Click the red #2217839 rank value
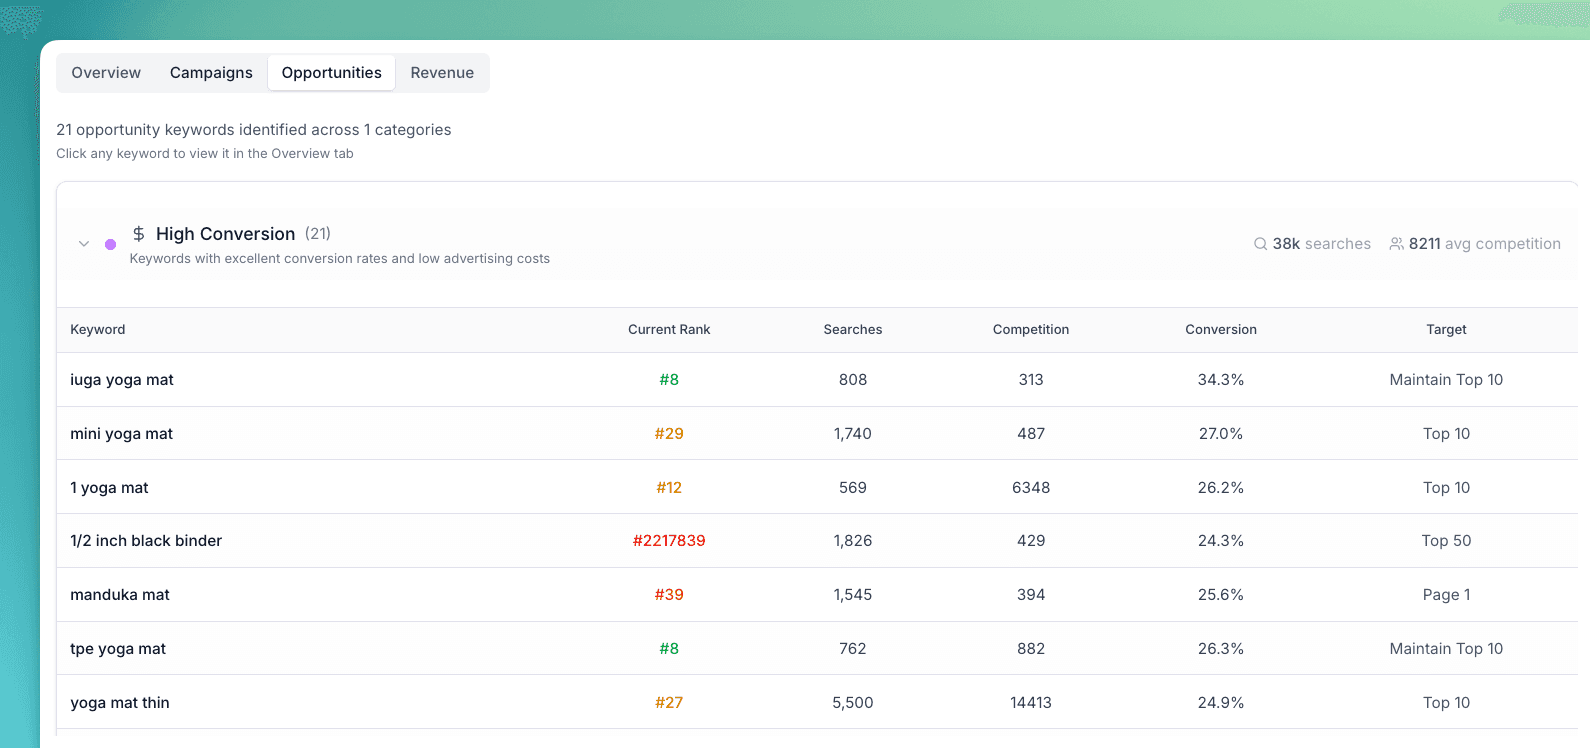The width and height of the screenshot is (1590, 748). [669, 541]
